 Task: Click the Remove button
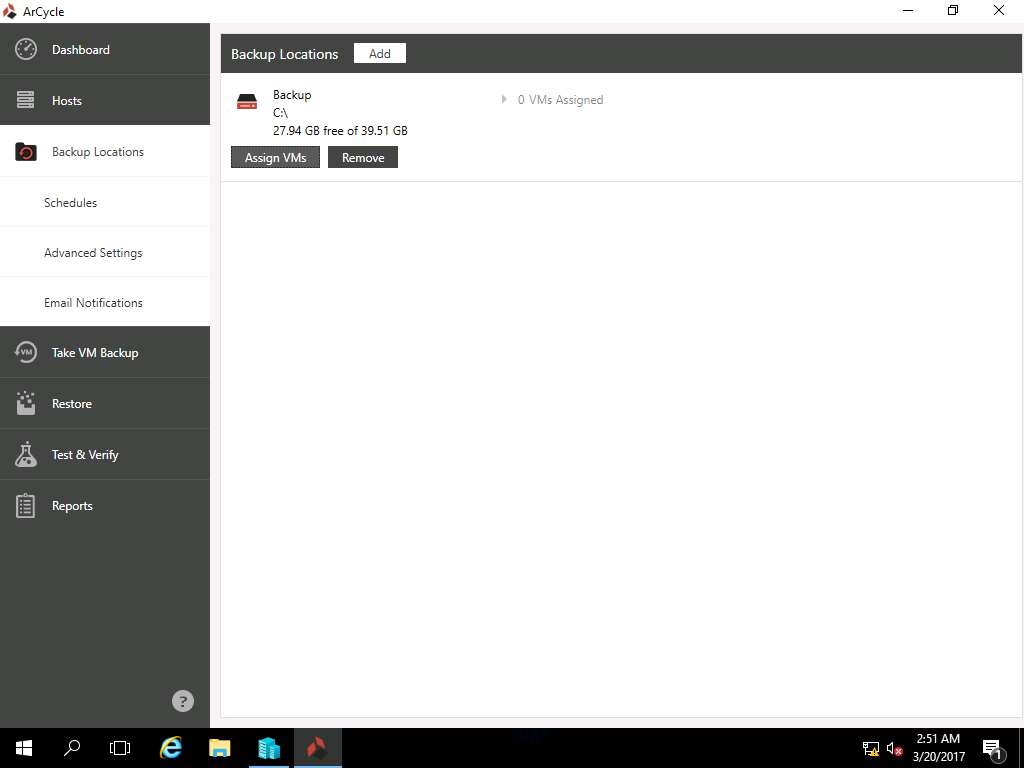click(362, 157)
